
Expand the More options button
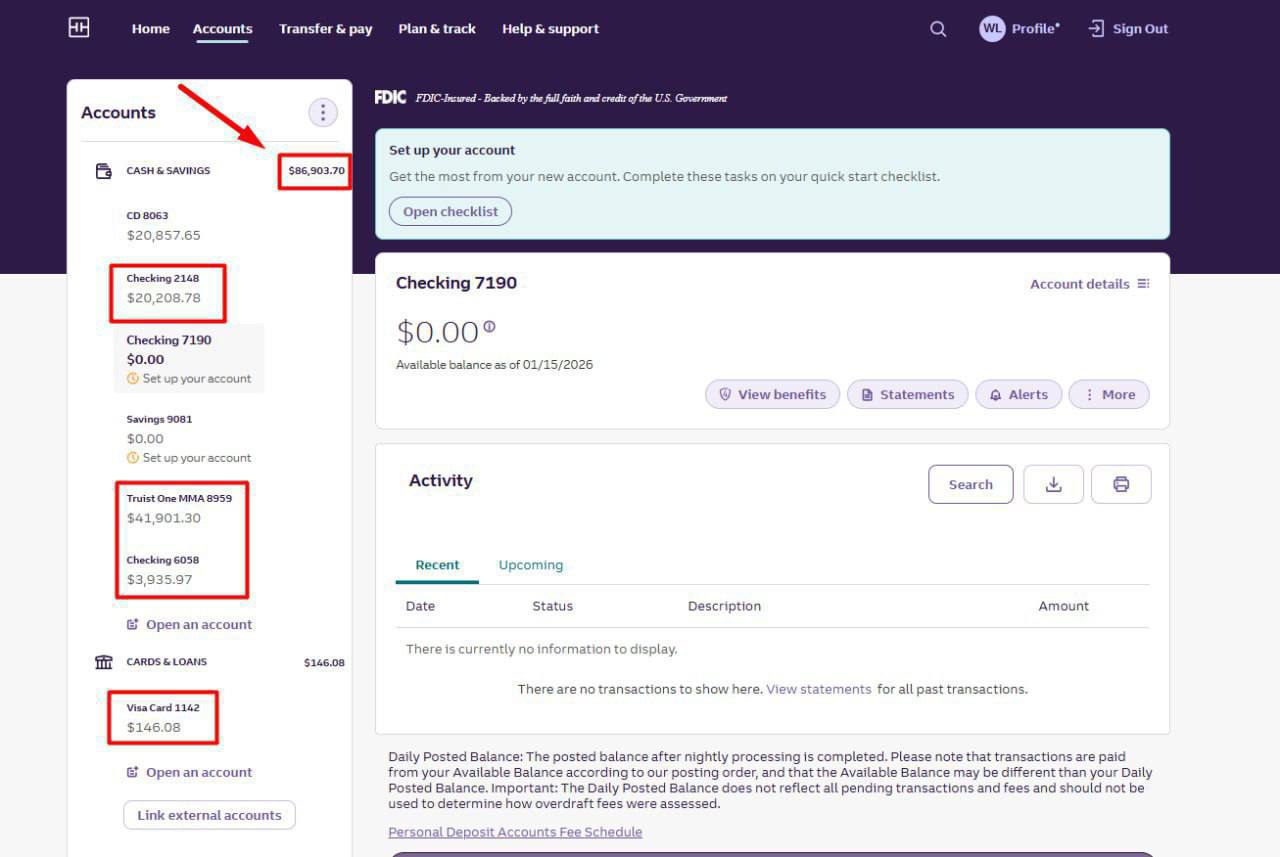[1109, 394]
